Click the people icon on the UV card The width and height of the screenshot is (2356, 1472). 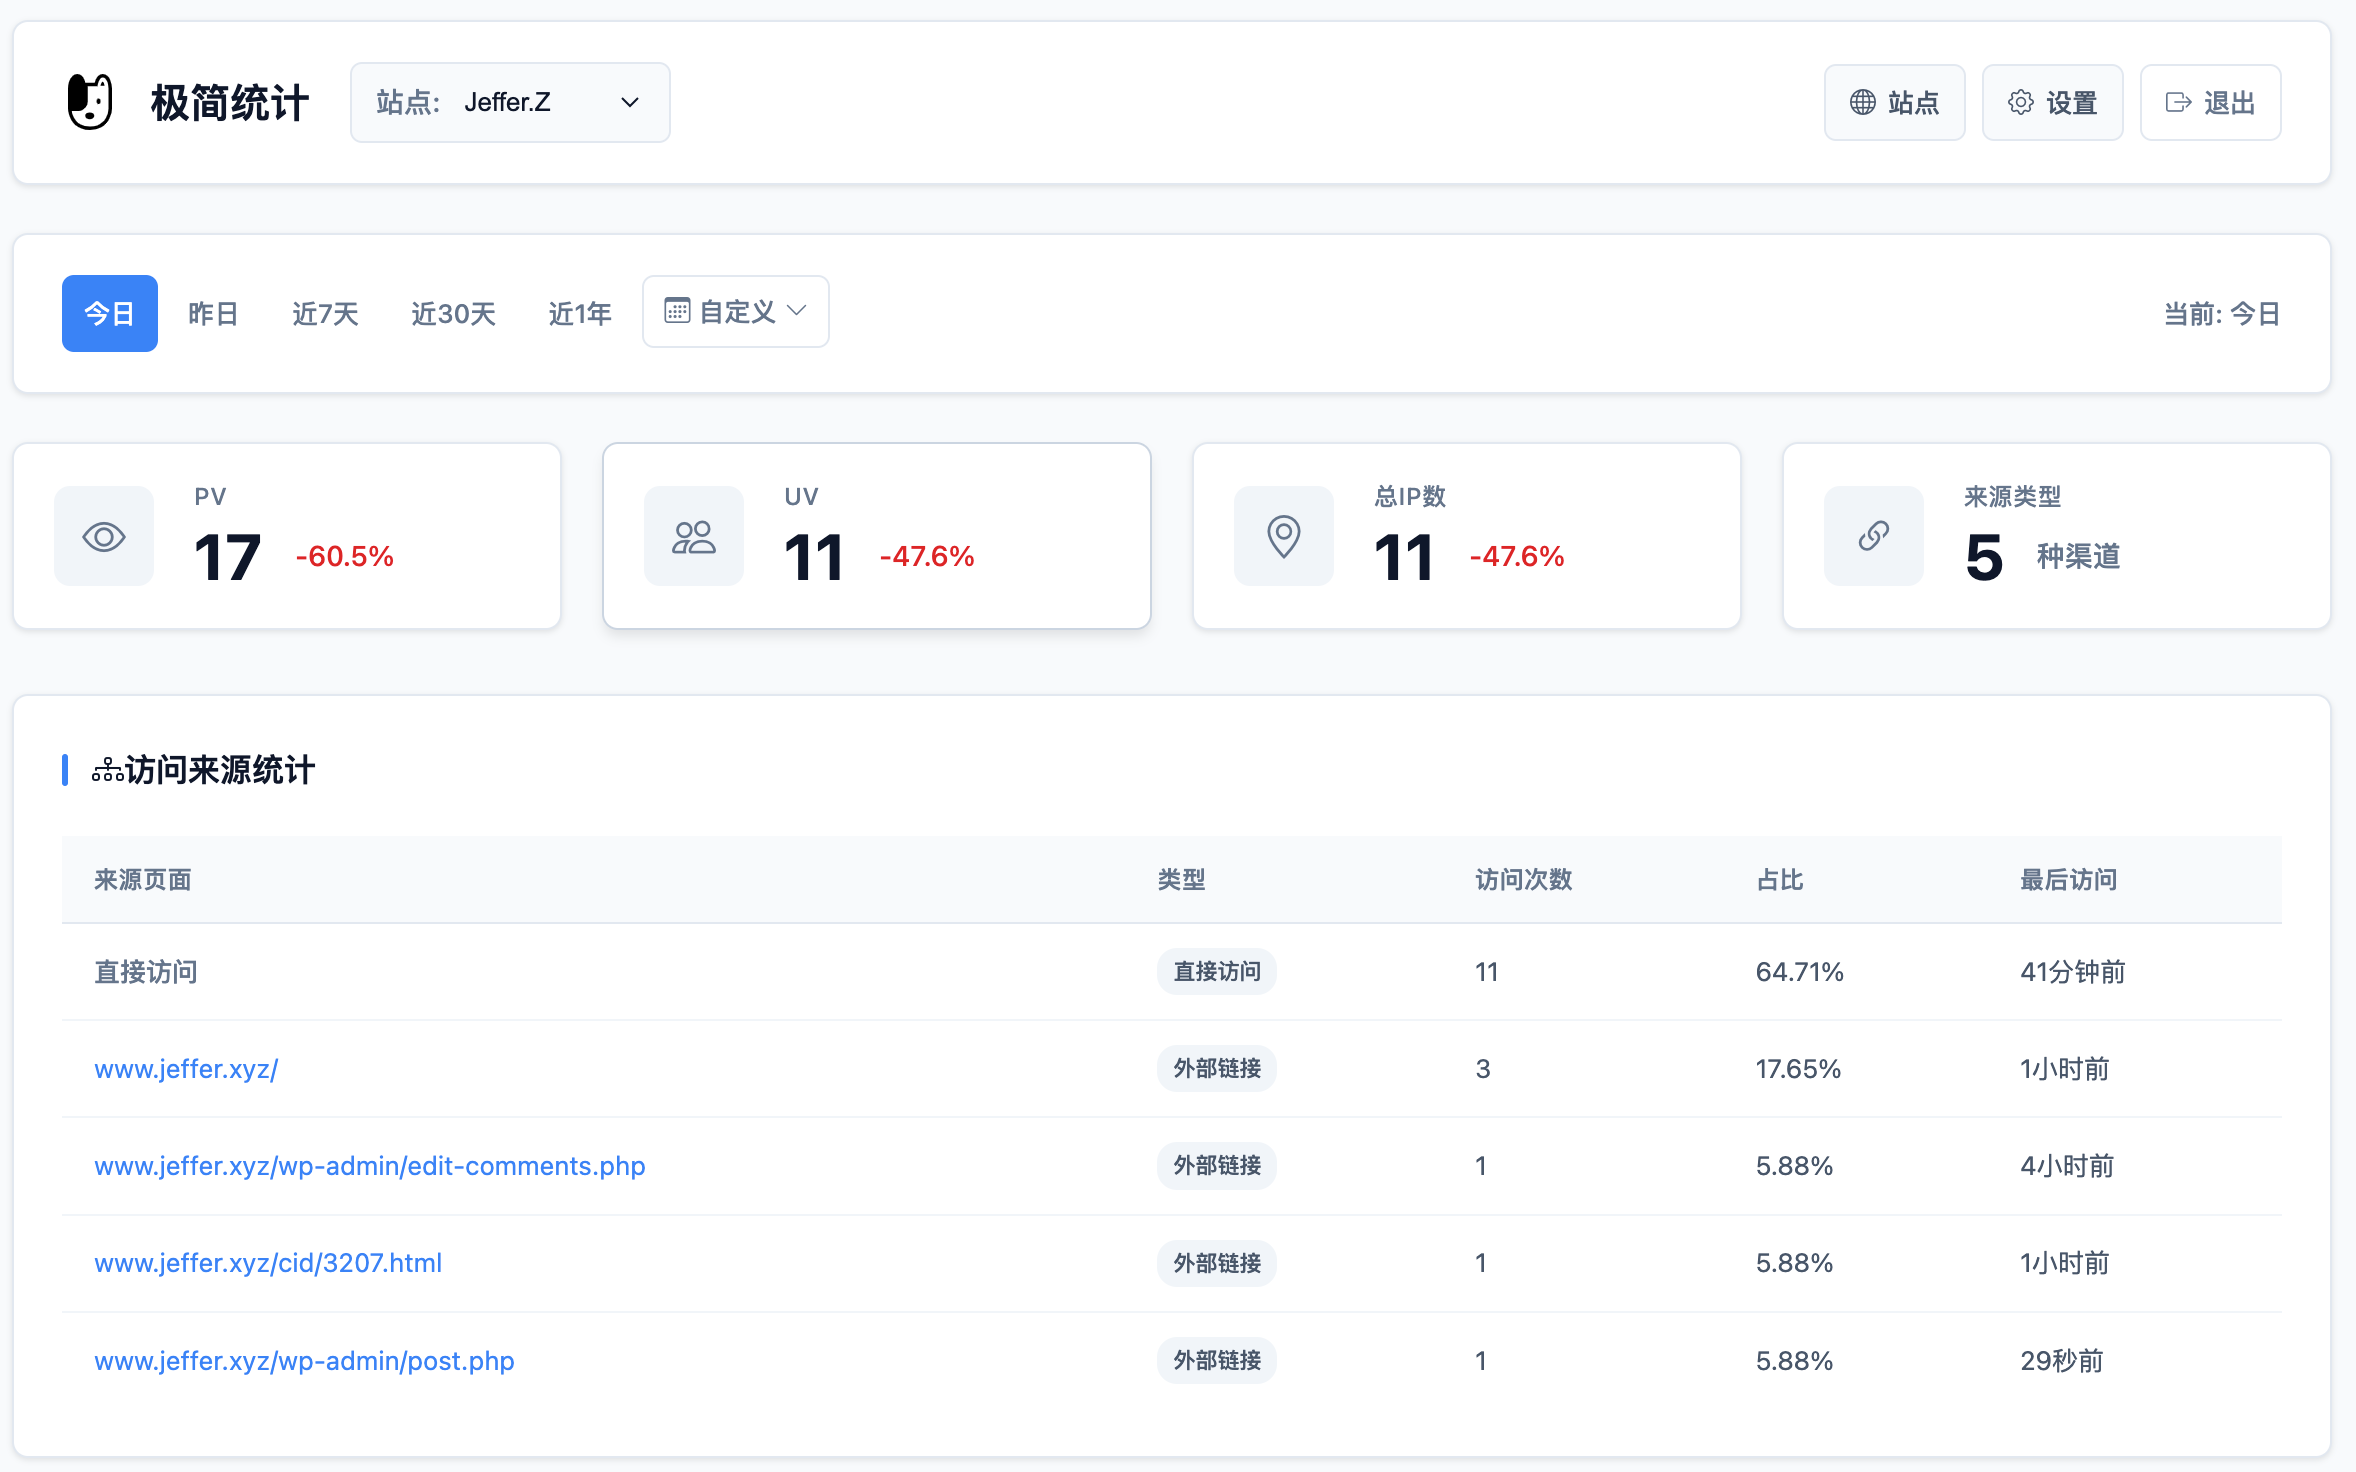coord(693,536)
